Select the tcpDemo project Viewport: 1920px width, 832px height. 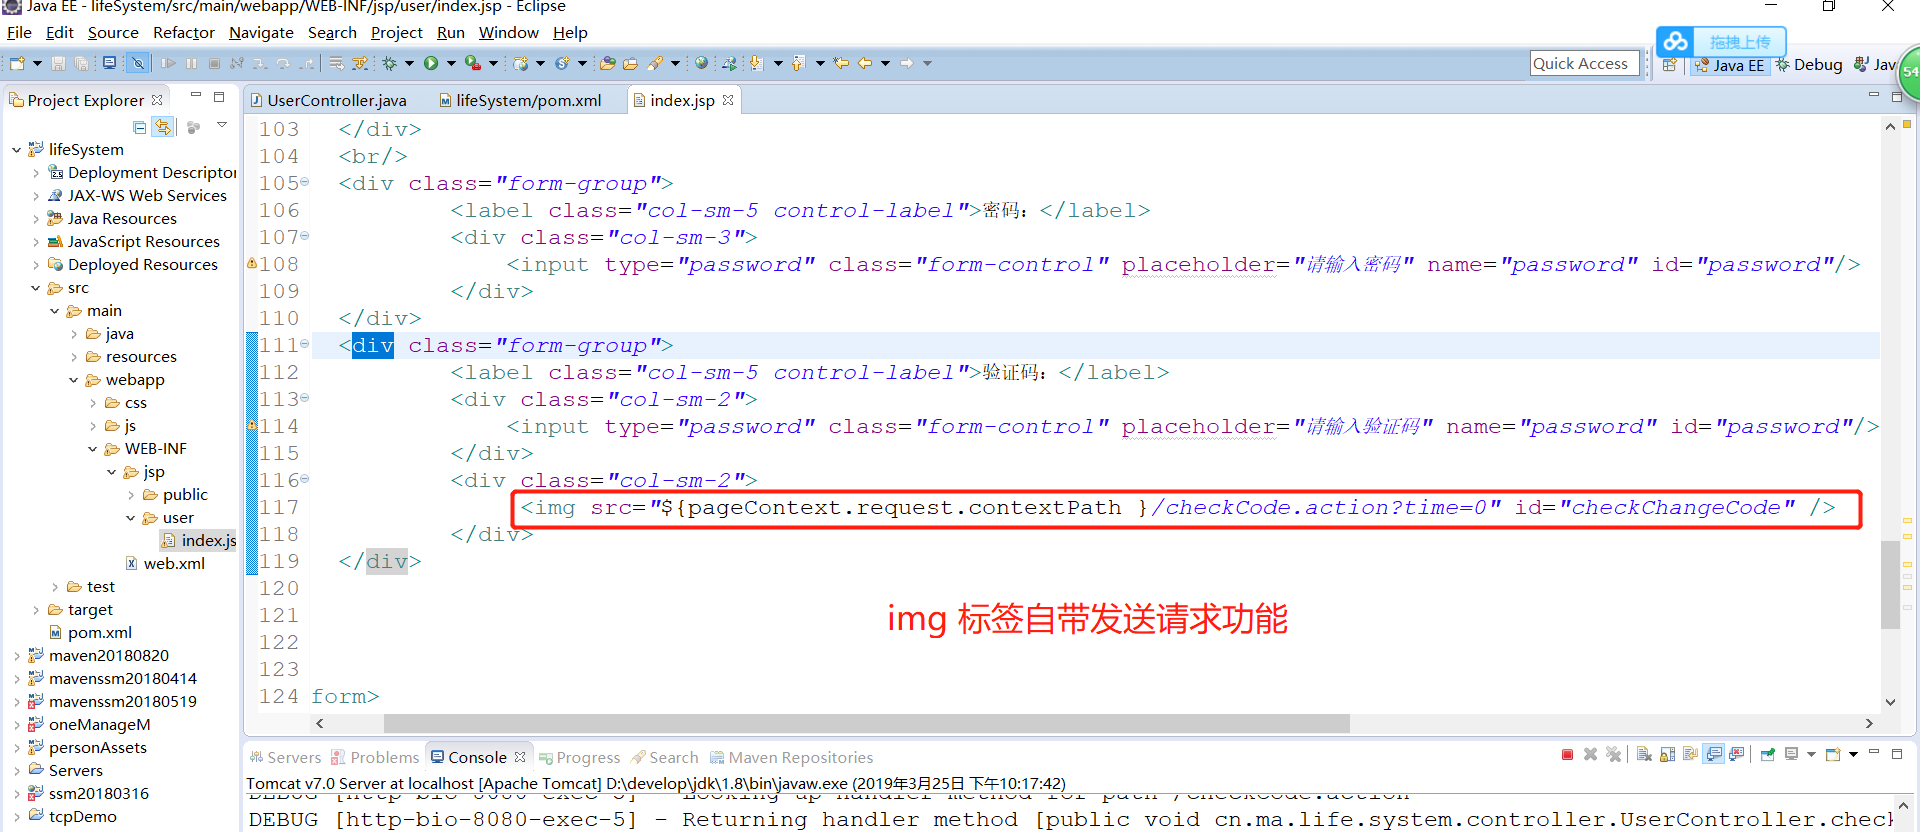click(x=73, y=817)
